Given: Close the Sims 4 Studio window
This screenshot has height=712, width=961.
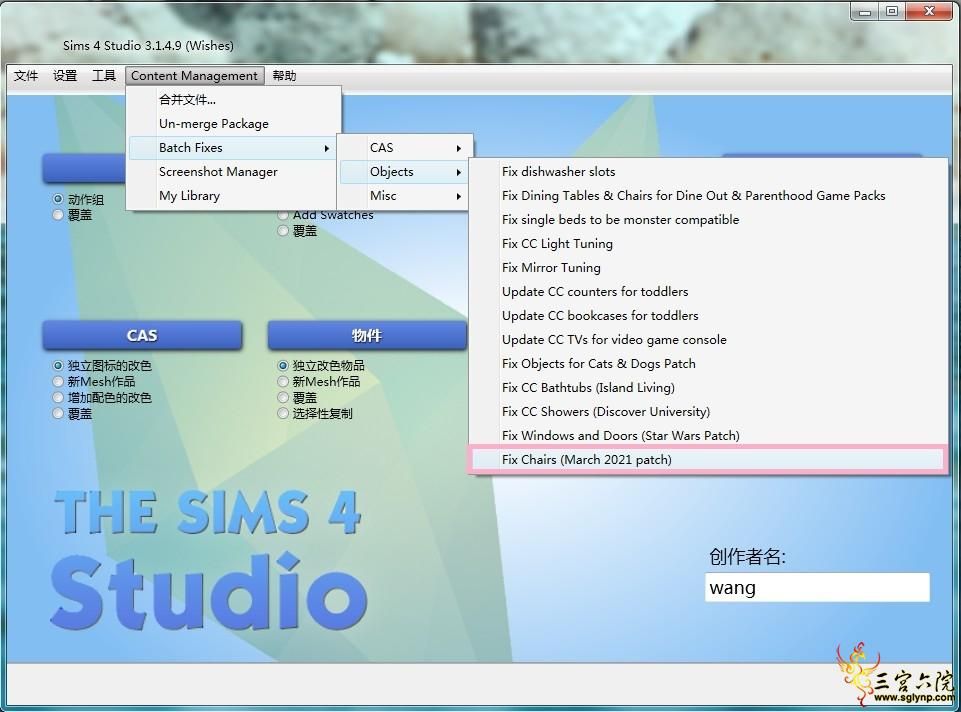Looking at the screenshot, I should click(929, 11).
